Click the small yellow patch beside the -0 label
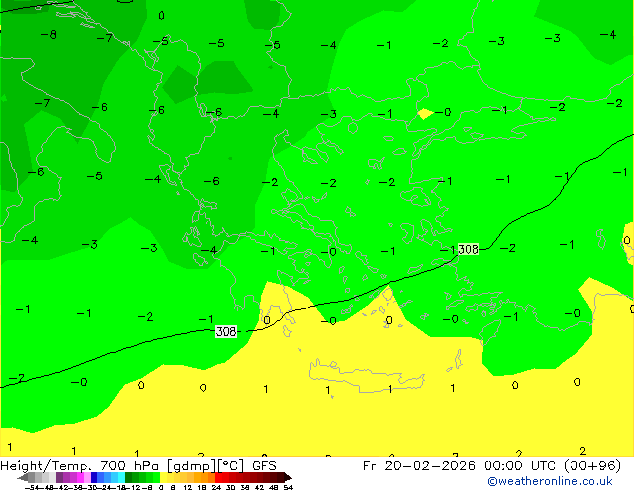This screenshot has height=490, width=634. 425,114
